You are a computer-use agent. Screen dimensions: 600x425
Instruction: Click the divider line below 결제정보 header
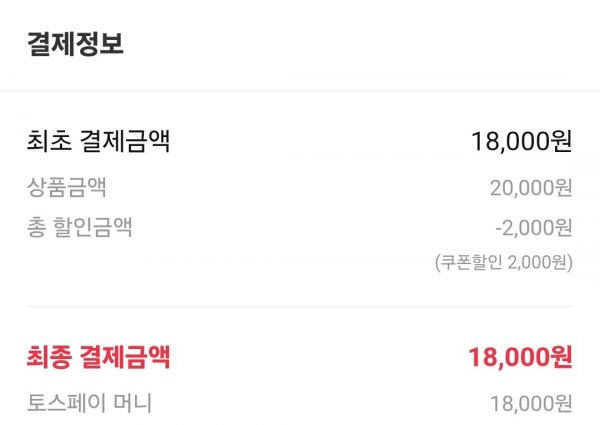(x=300, y=91)
